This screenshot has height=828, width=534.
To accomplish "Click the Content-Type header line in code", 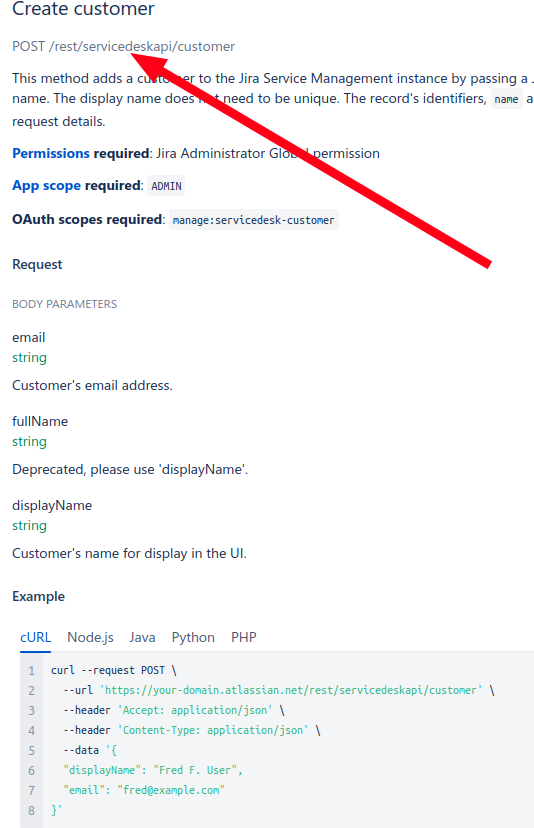I will point(192,730).
